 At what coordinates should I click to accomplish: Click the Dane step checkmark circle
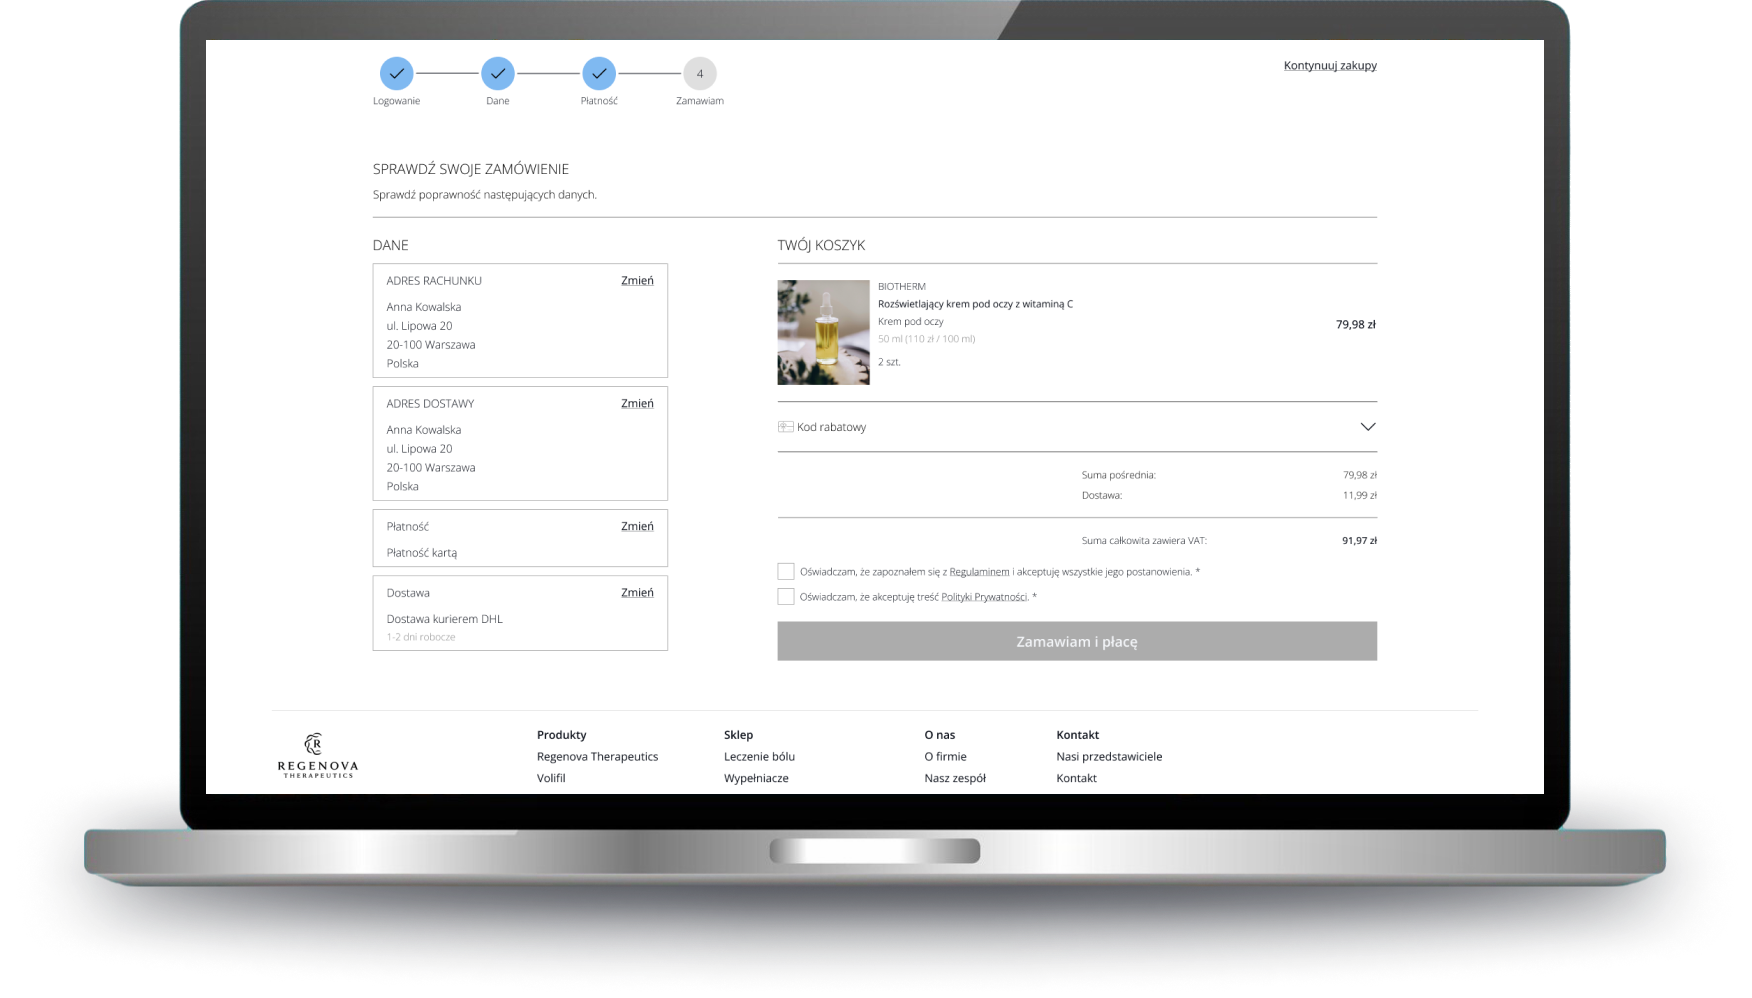pyautogui.click(x=498, y=74)
